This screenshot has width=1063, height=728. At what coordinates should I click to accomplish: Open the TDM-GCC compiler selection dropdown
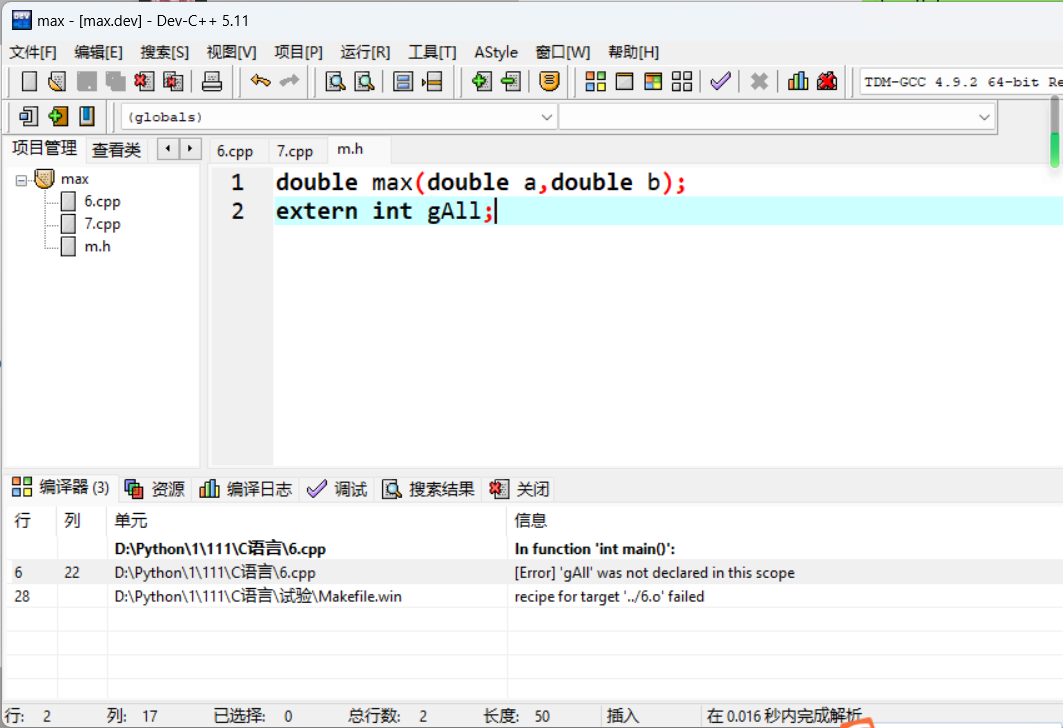(960, 82)
